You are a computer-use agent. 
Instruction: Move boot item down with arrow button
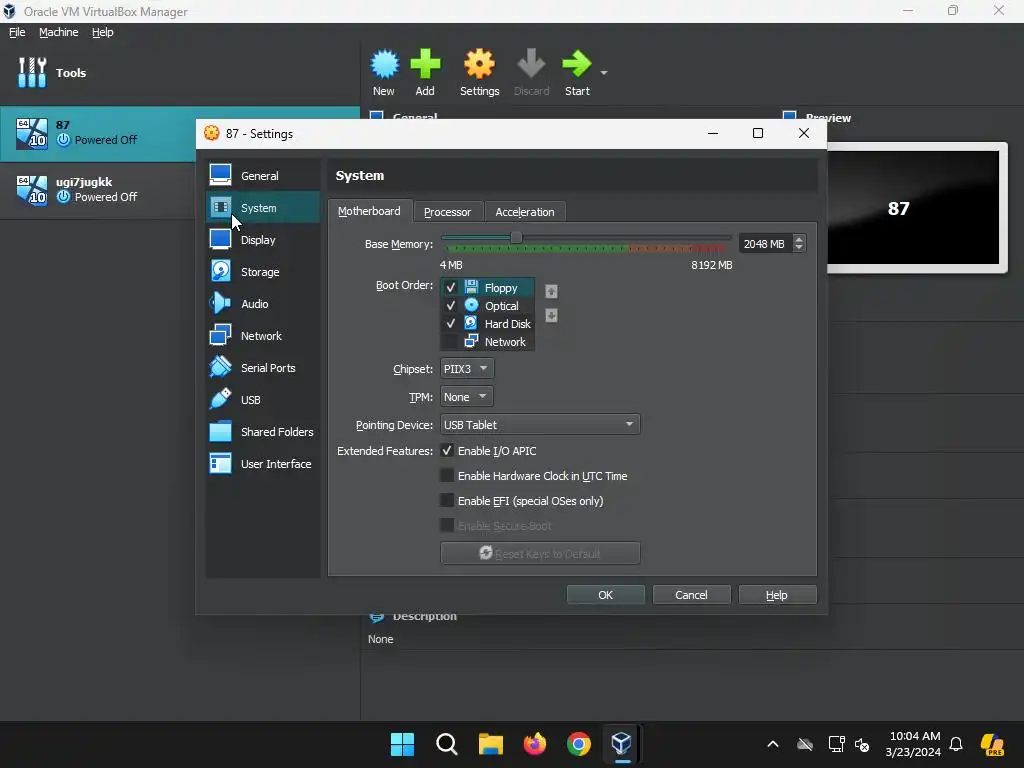tap(551, 315)
